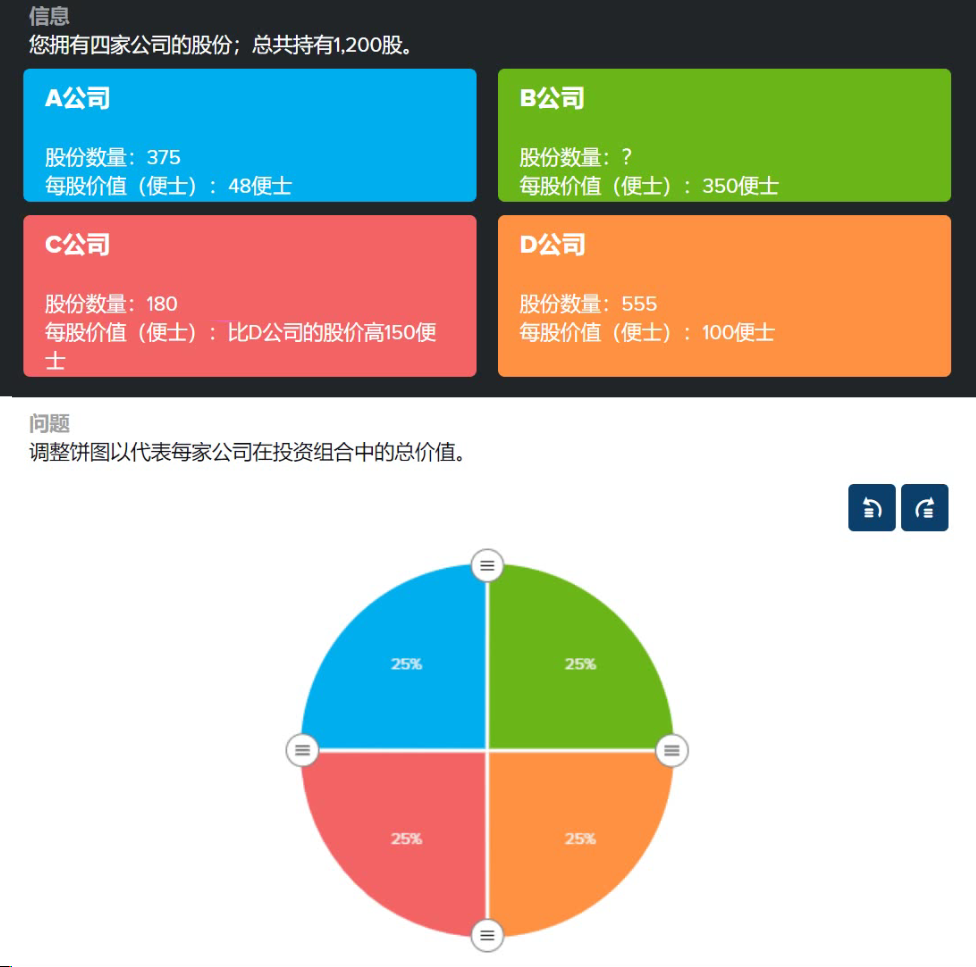Image resolution: width=976 pixels, height=967 pixels.
Task: Click the 25% label in the green slice
Action: click(580, 662)
